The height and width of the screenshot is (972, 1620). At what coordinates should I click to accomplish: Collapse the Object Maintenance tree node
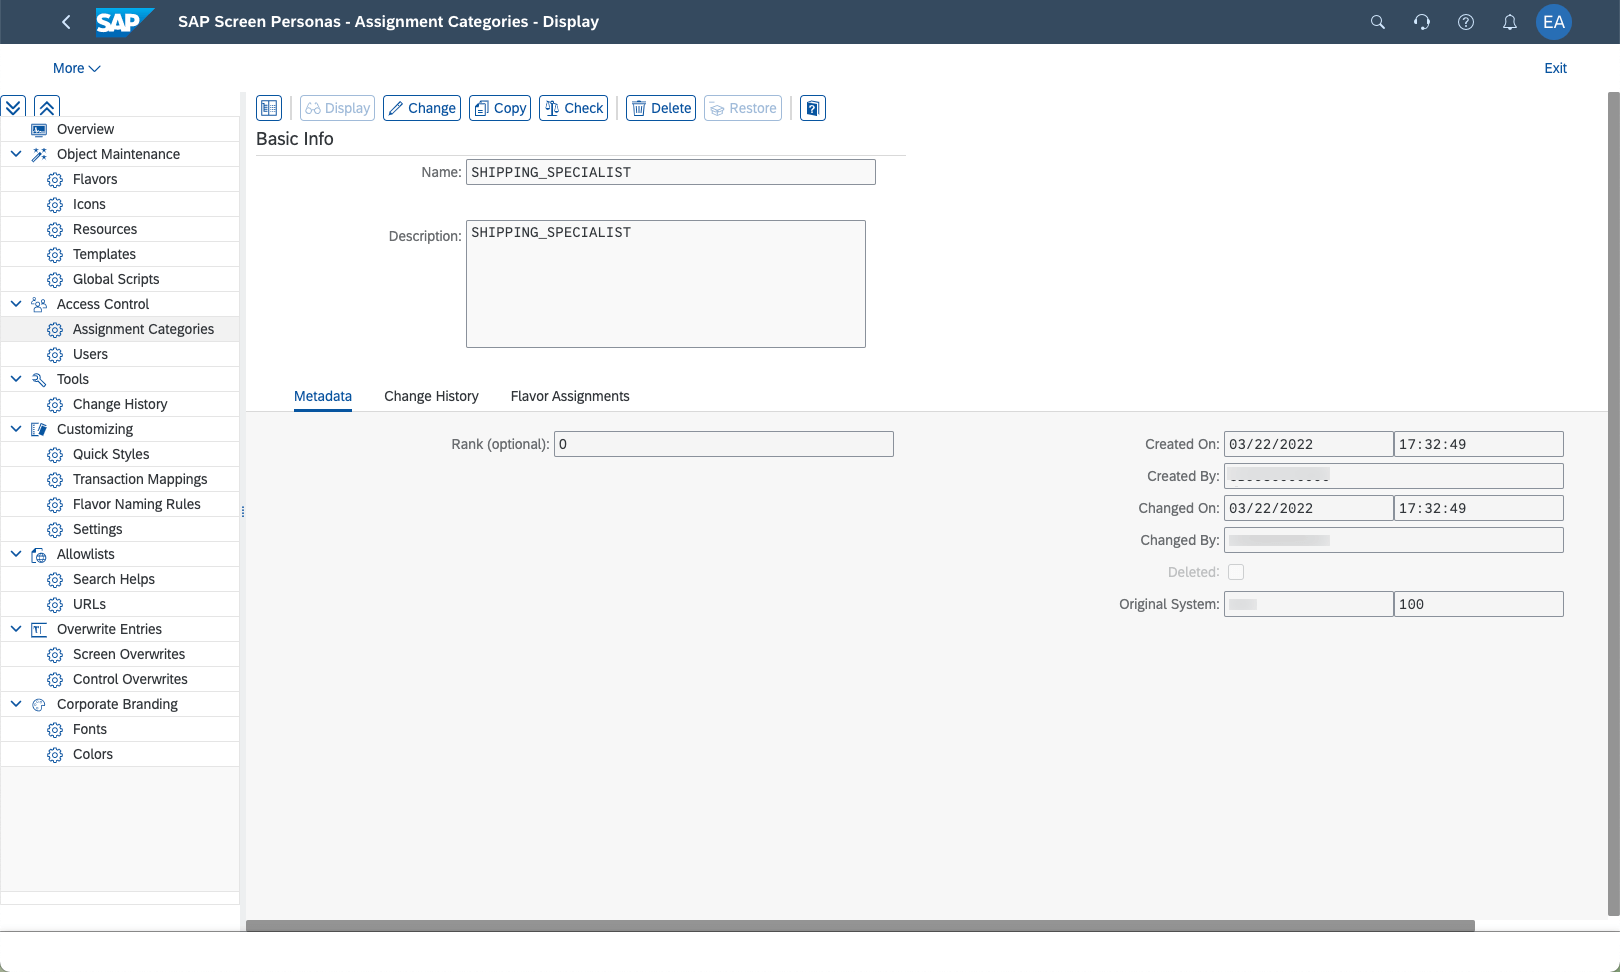click(x=16, y=154)
